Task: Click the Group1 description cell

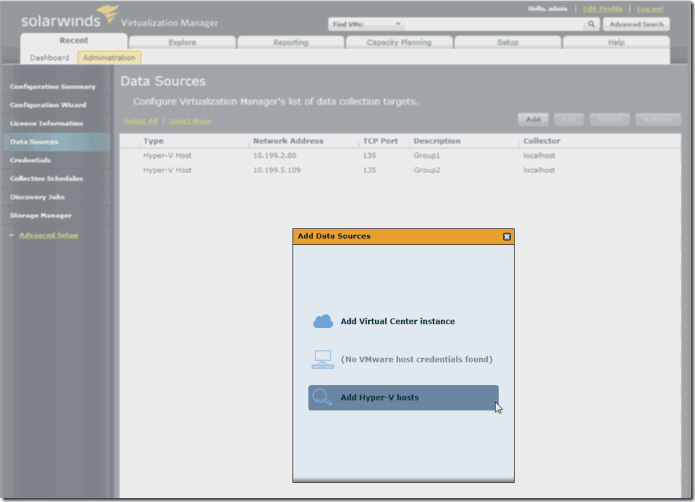Action: (427, 156)
